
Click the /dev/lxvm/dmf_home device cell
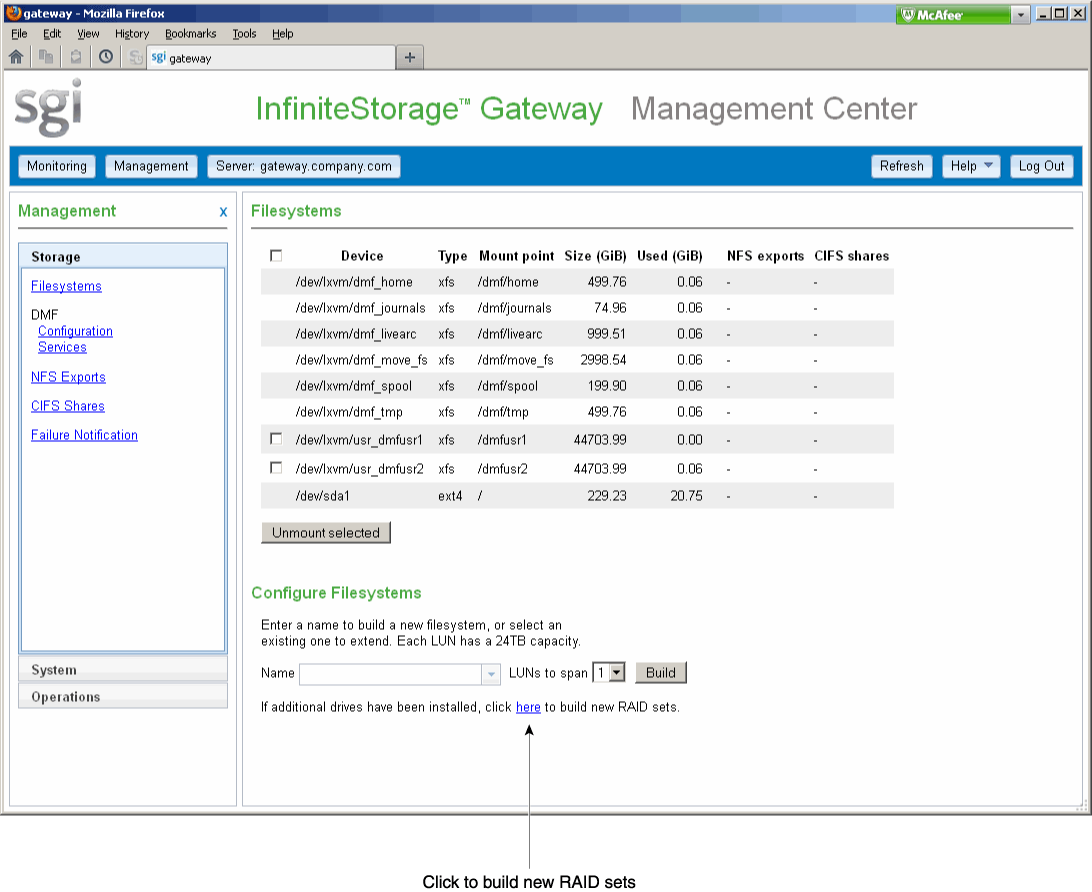(x=354, y=282)
